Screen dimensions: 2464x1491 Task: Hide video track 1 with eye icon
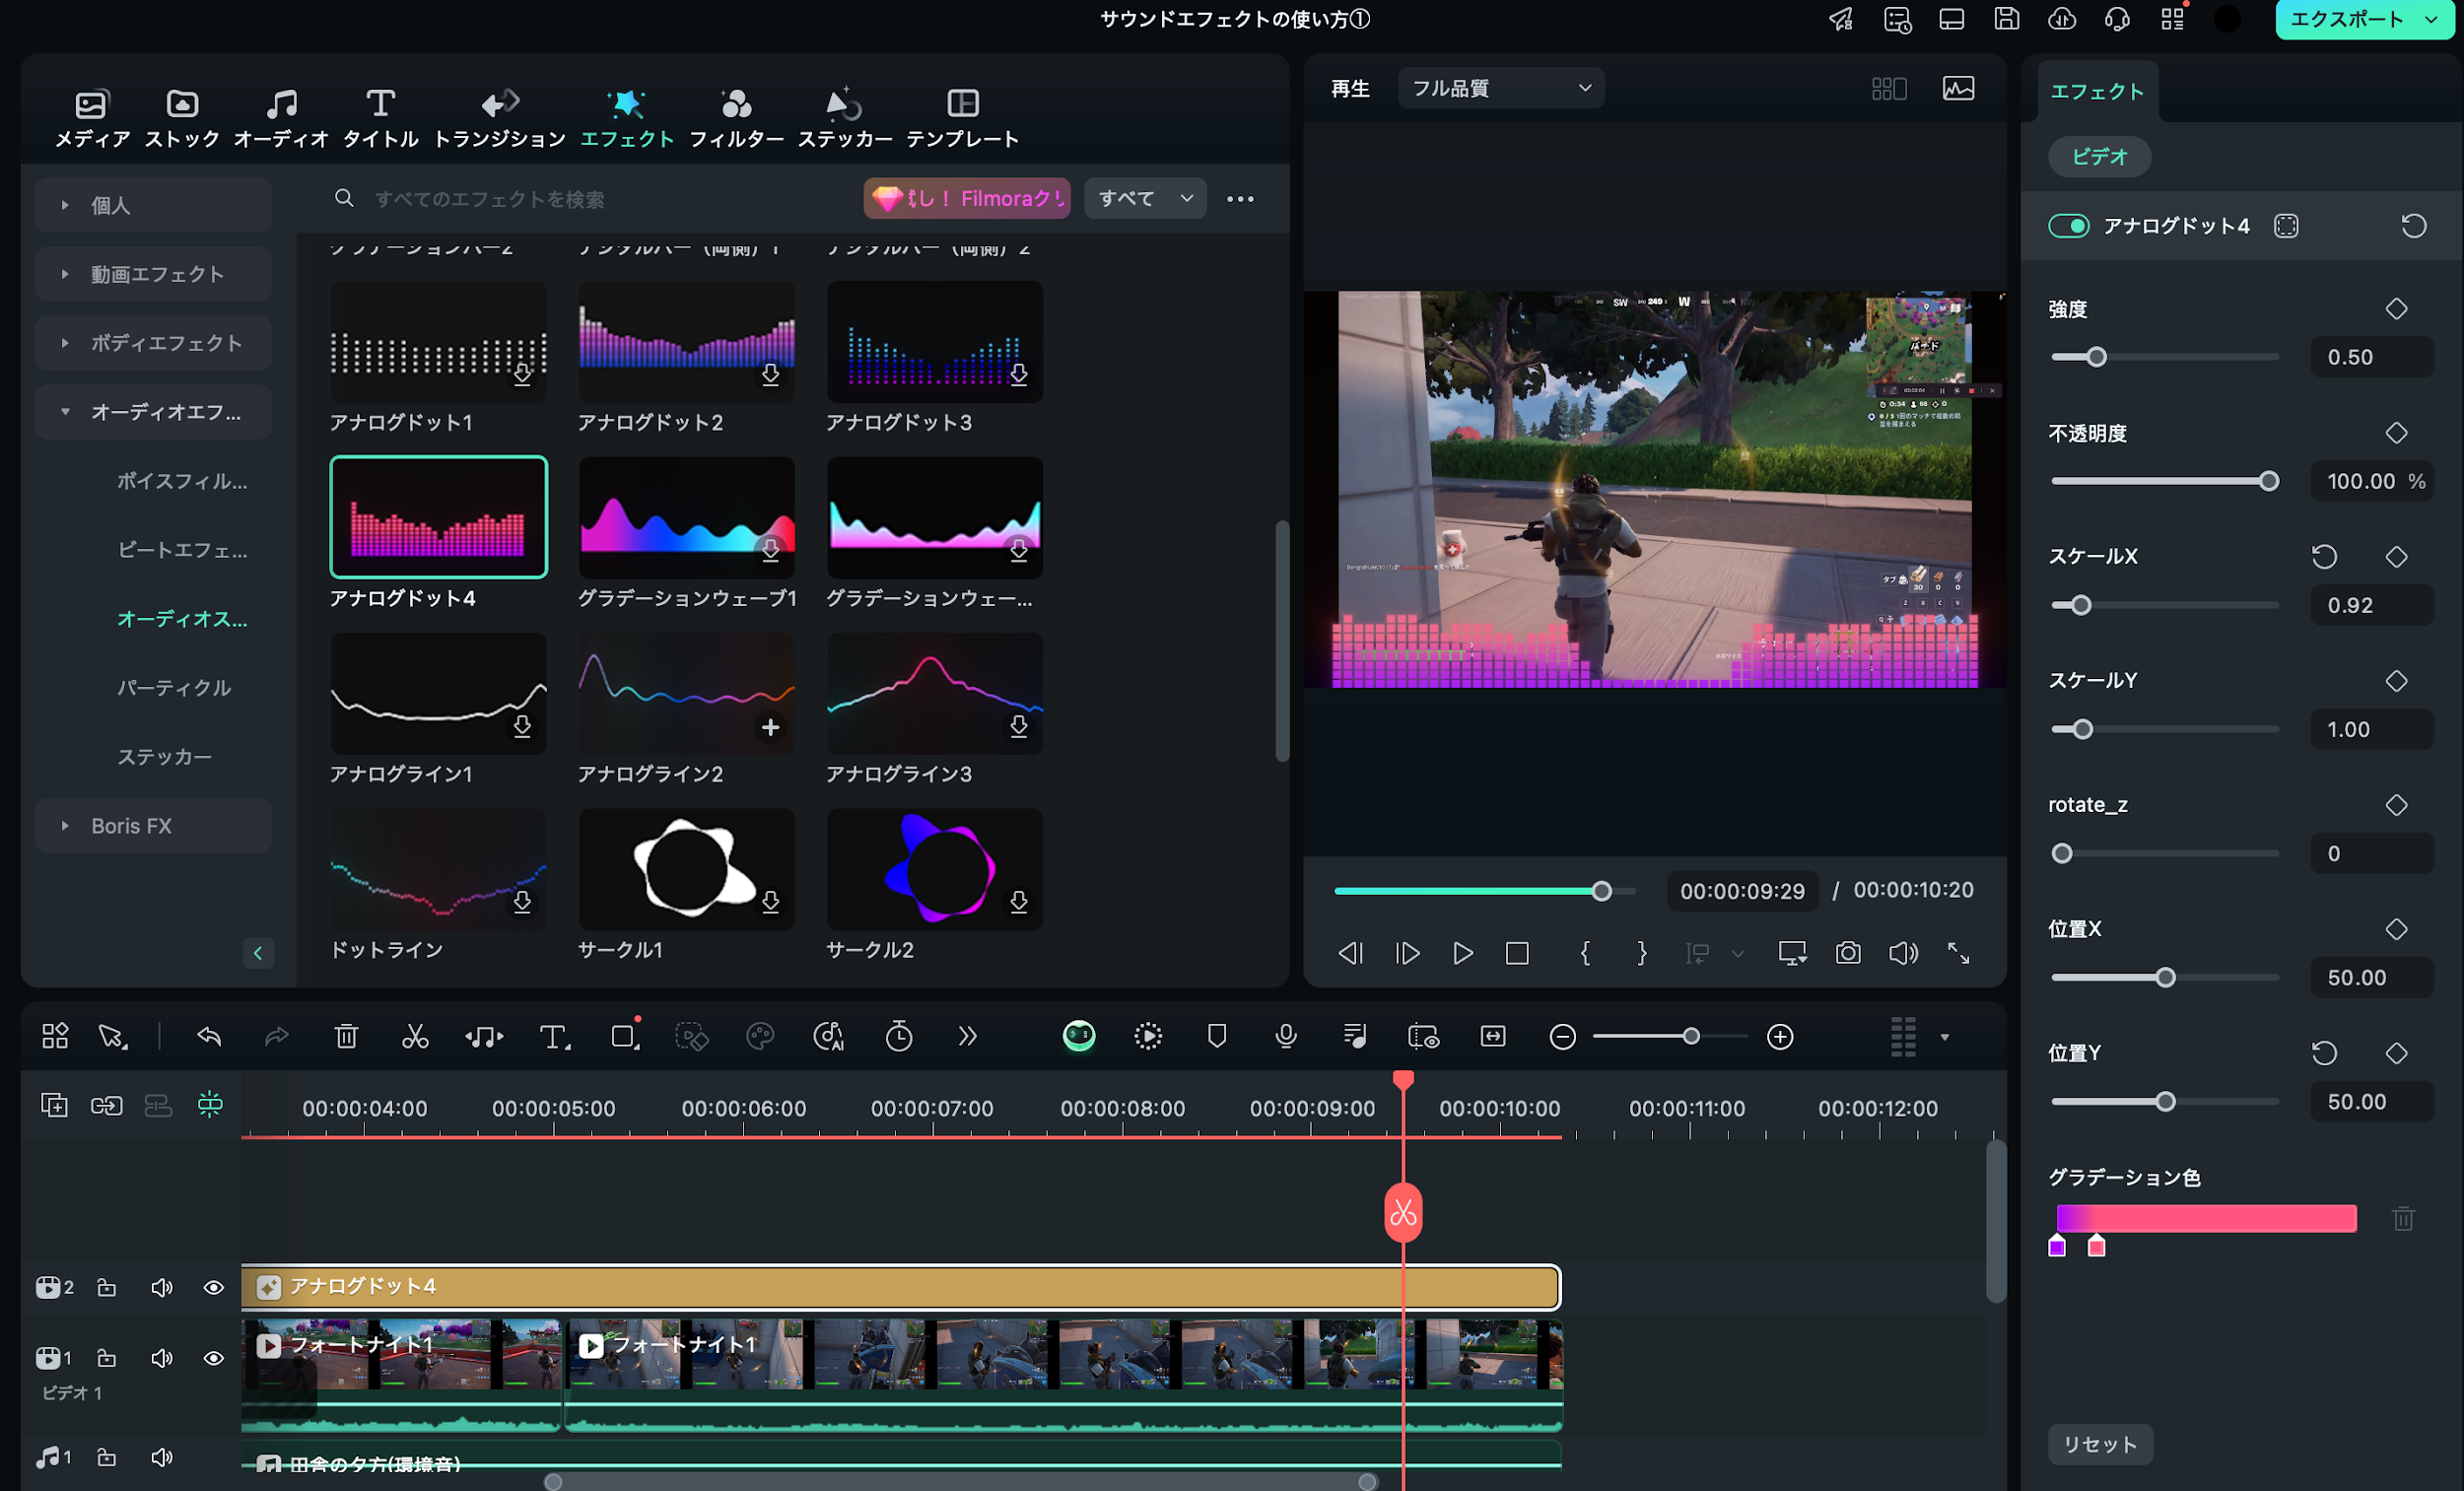point(213,1358)
